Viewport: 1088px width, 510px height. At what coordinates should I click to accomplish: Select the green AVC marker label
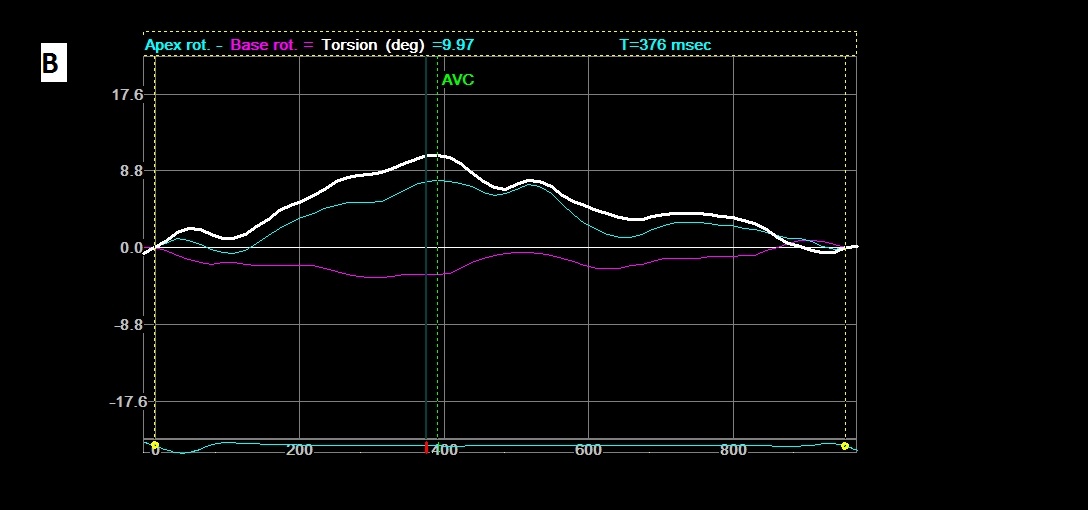[458, 80]
